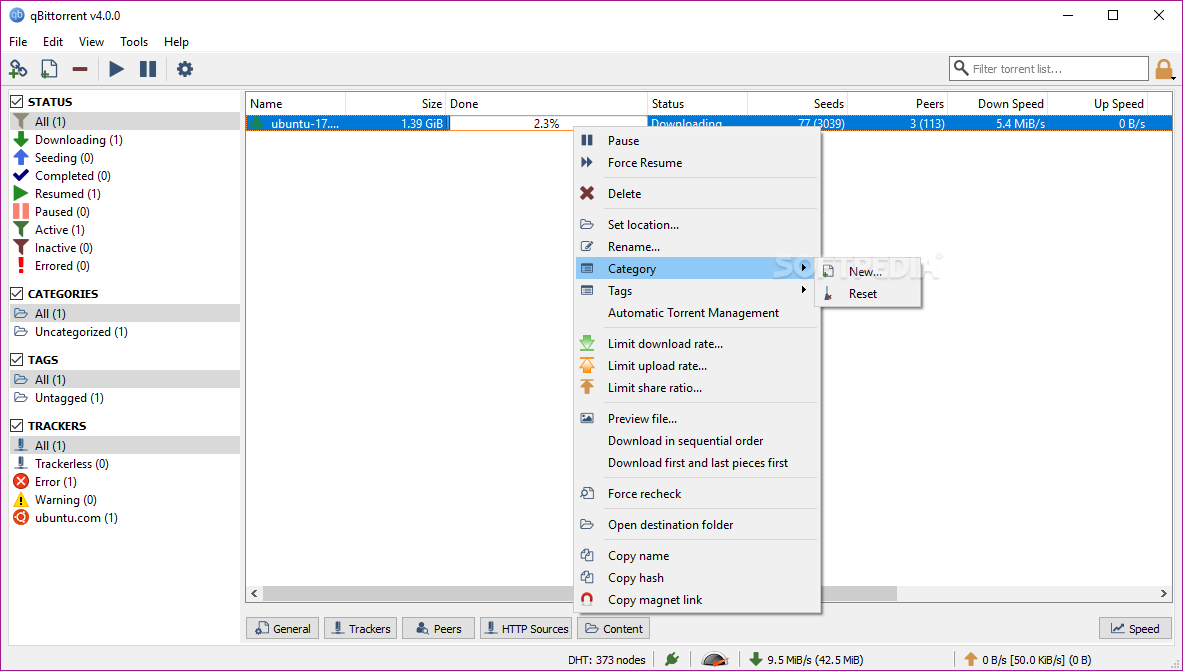Choose New... in Category submenu
Image resolution: width=1183 pixels, height=671 pixels.
click(x=868, y=272)
